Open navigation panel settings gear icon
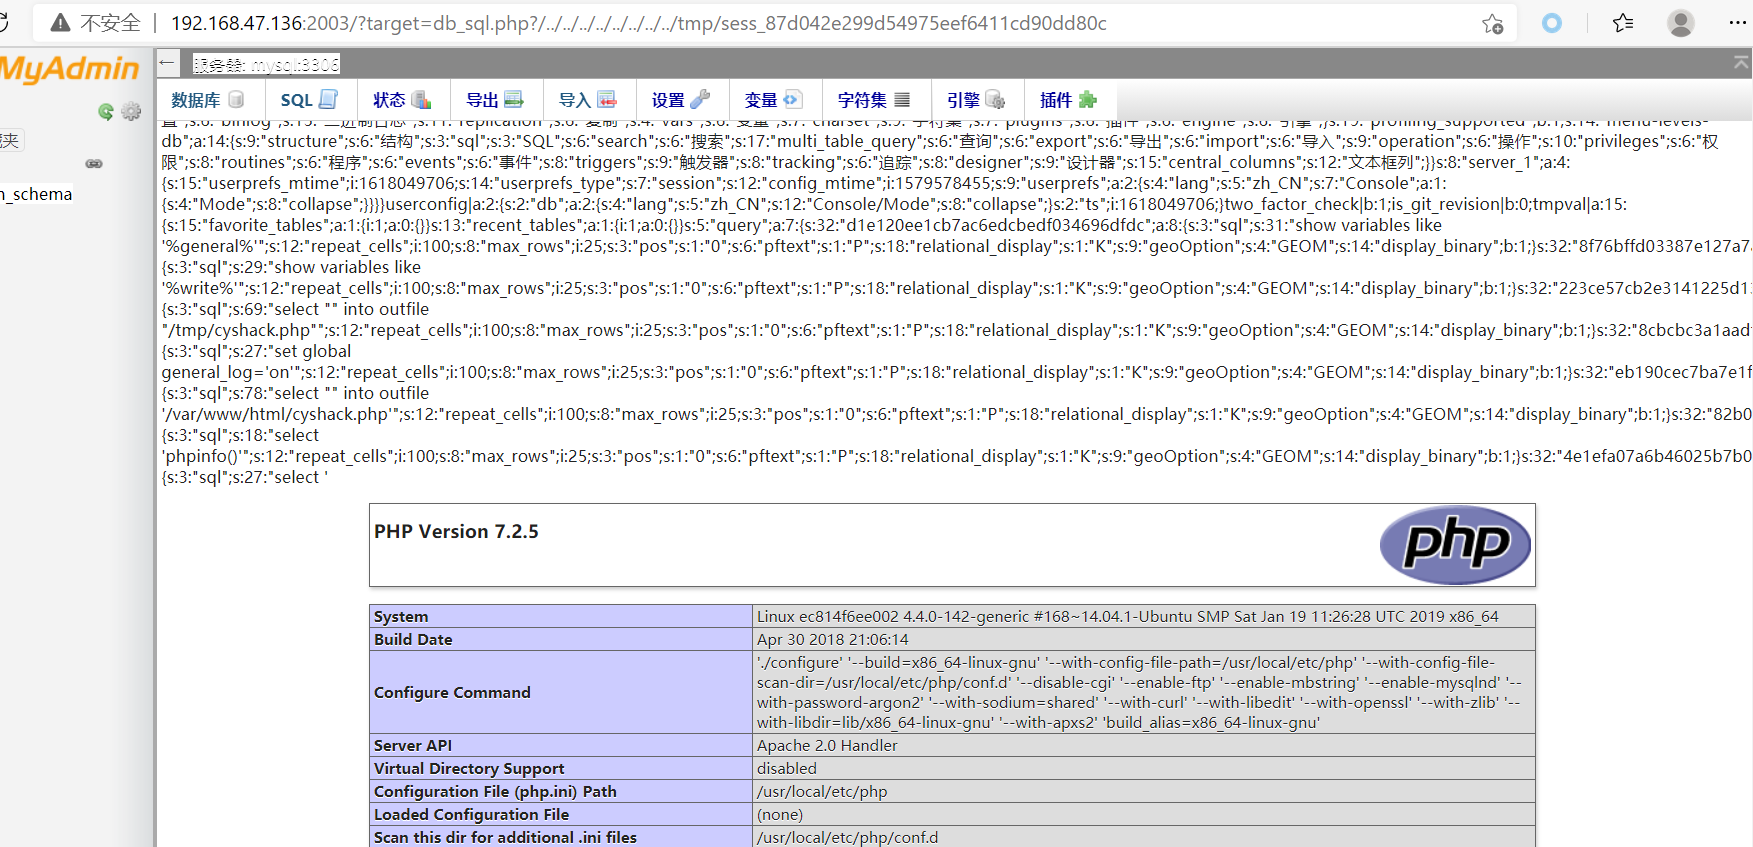 tap(131, 111)
